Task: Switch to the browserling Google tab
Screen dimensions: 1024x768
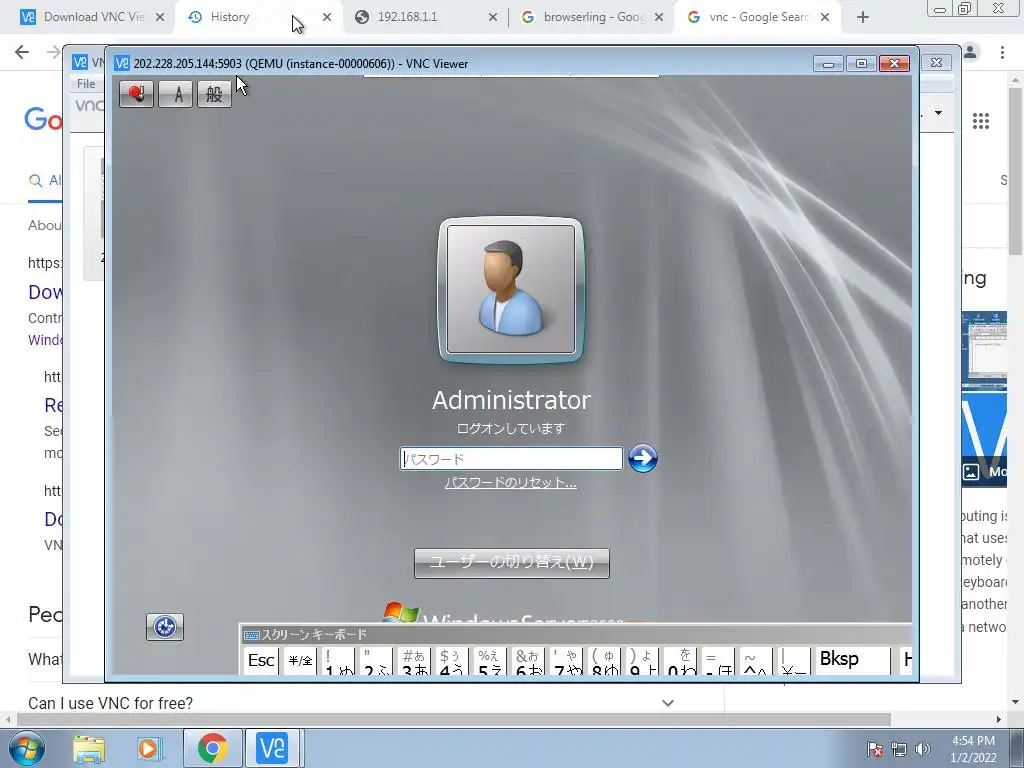Action: tap(593, 17)
